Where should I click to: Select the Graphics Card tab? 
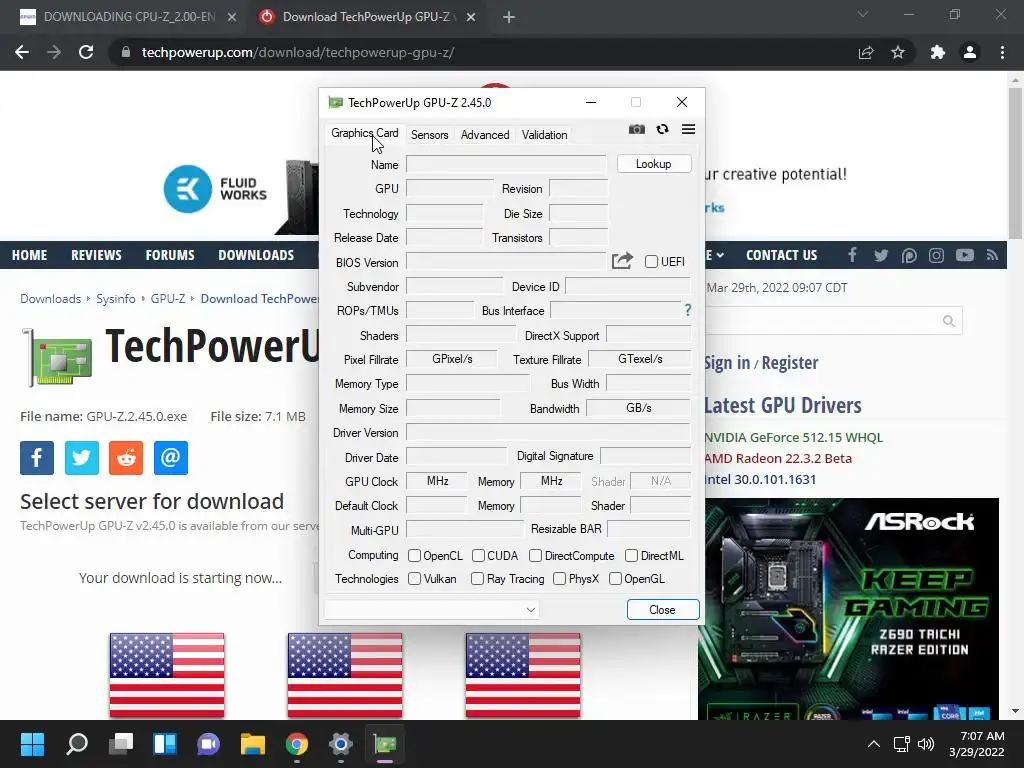pyautogui.click(x=364, y=133)
